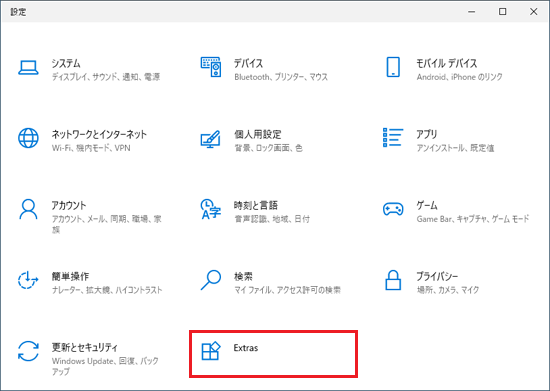This screenshot has width=550, height=391.
Task: Click the 更新とセキュリティ sync arrows icon
Action: tap(28, 351)
